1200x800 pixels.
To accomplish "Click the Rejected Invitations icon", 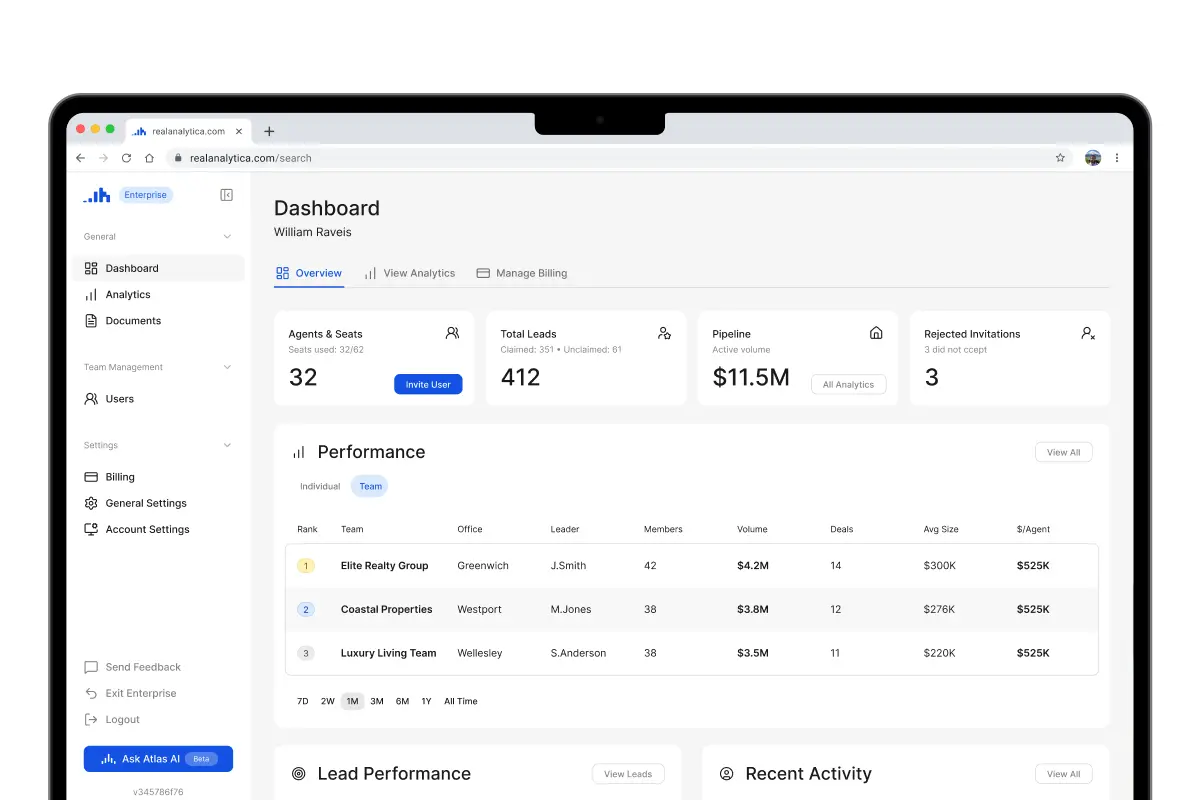I will (1088, 334).
